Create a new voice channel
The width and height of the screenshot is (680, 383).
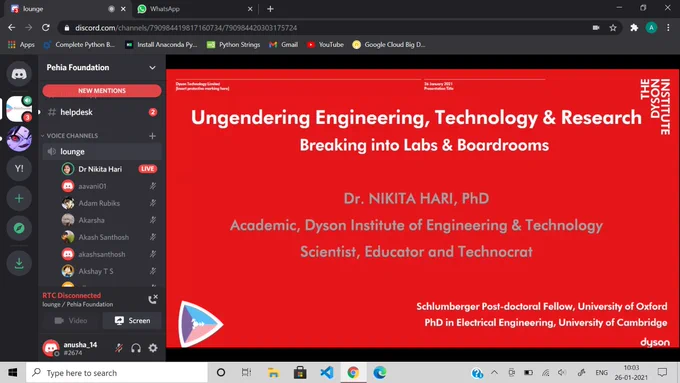(x=152, y=136)
